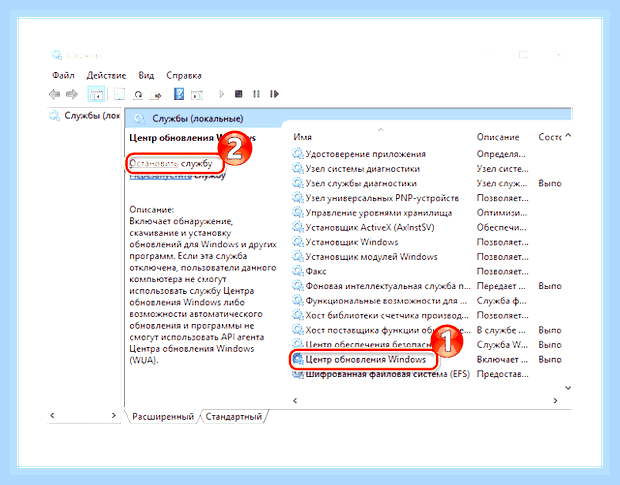Click the Forward arrow in the toolbar
Image resolution: width=620 pixels, height=485 pixels.
tap(72, 94)
